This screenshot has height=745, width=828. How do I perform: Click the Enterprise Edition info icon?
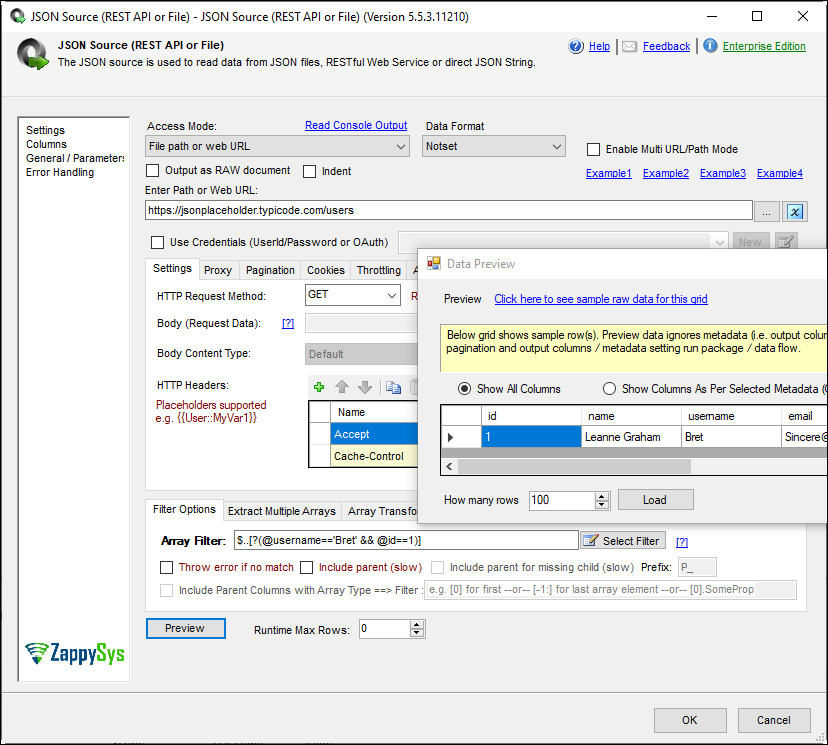tap(710, 46)
